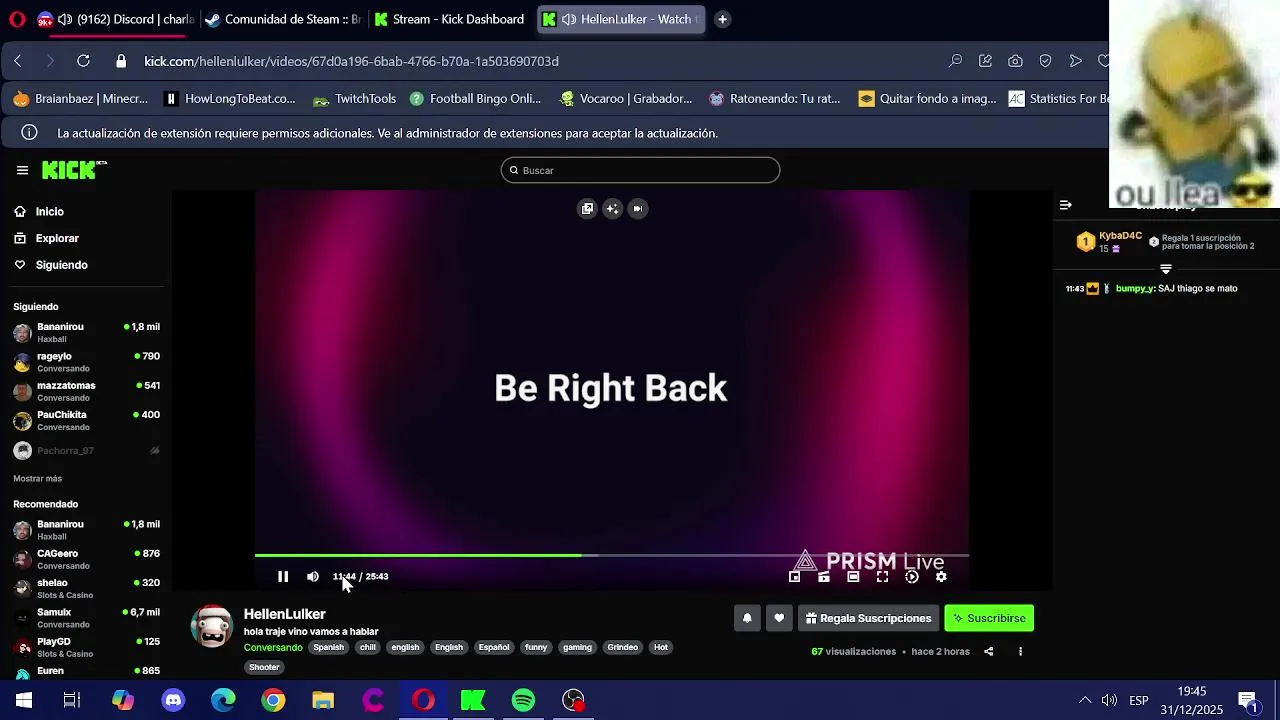Collapse the chat panel arrow
The width and height of the screenshot is (1280, 720).
[x=1066, y=205]
